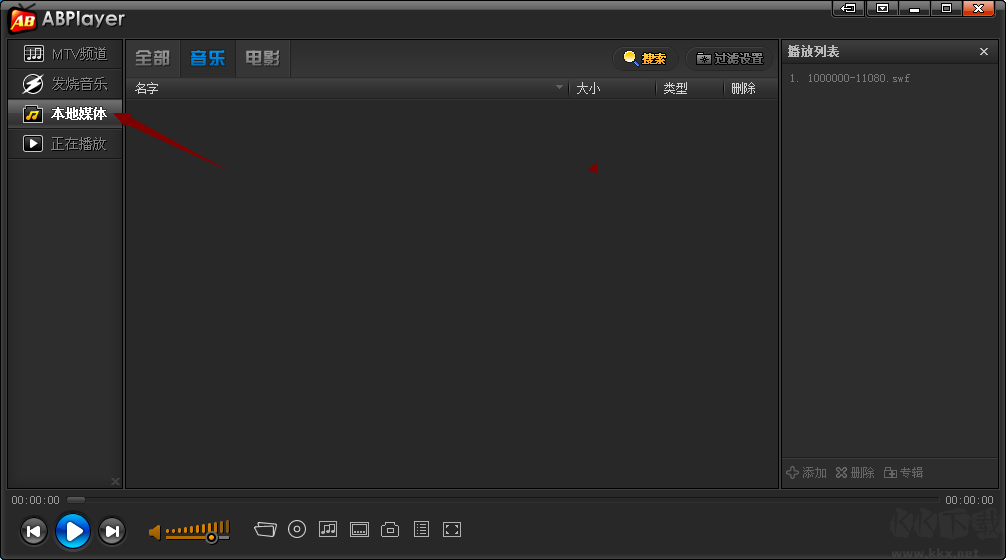The image size is (1006, 560).
Task: Open the MTV频道 sidebar item
Action: tap(66, 54)
